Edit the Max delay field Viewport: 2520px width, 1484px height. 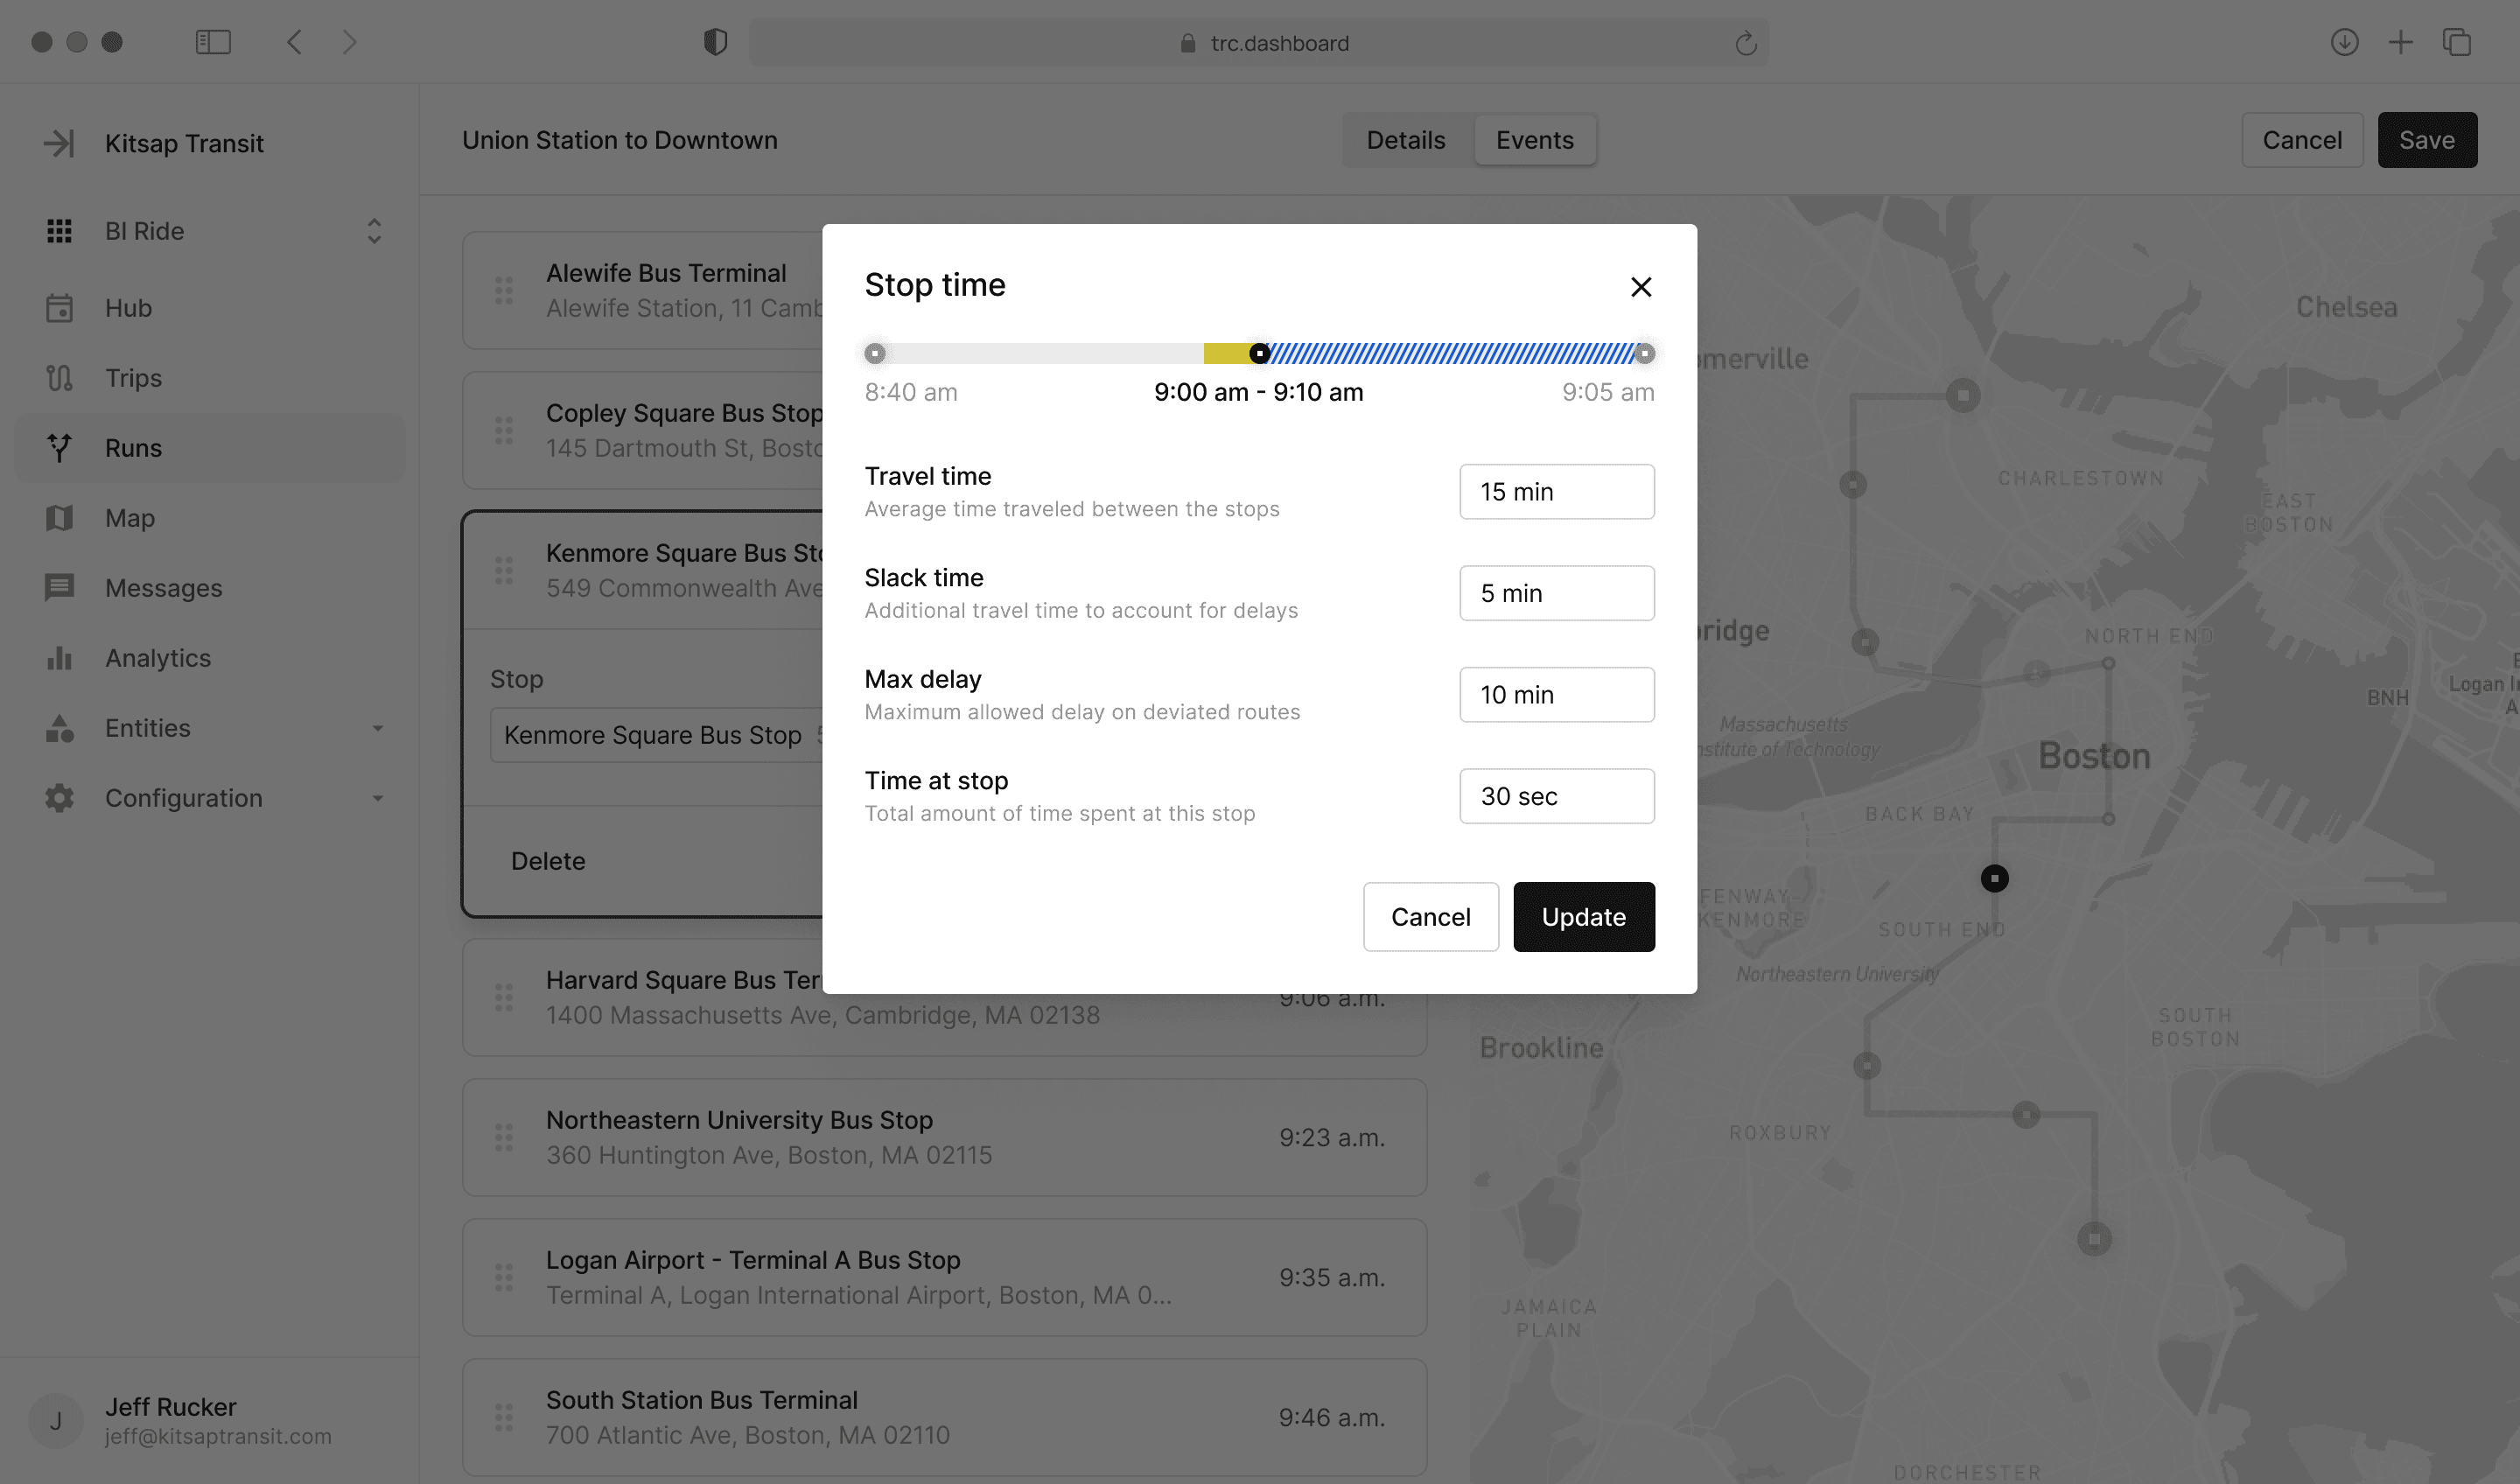coord(1556,695)
